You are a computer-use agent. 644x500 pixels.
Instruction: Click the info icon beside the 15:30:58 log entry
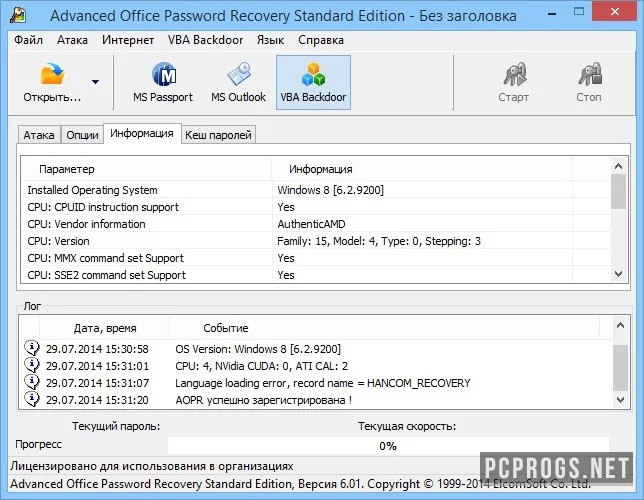tap(32, 348)
